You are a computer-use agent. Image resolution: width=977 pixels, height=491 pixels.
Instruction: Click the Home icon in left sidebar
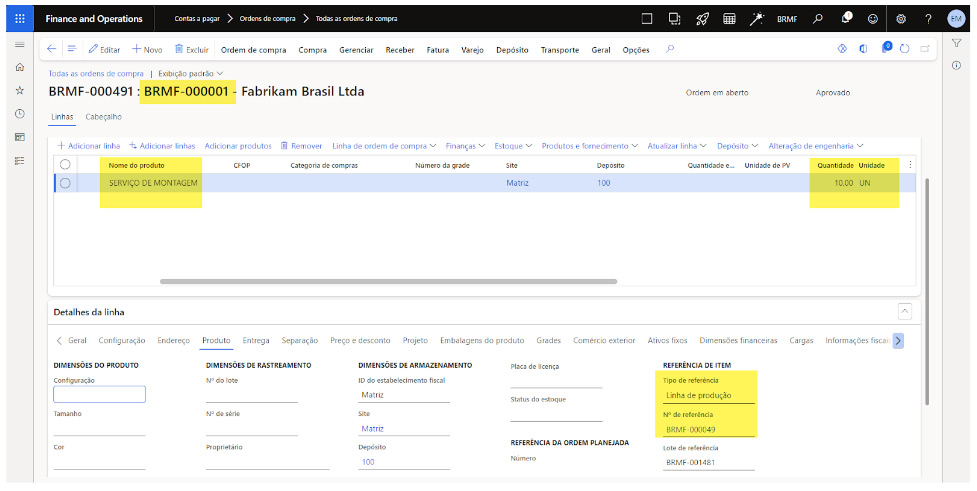point(19,67)
